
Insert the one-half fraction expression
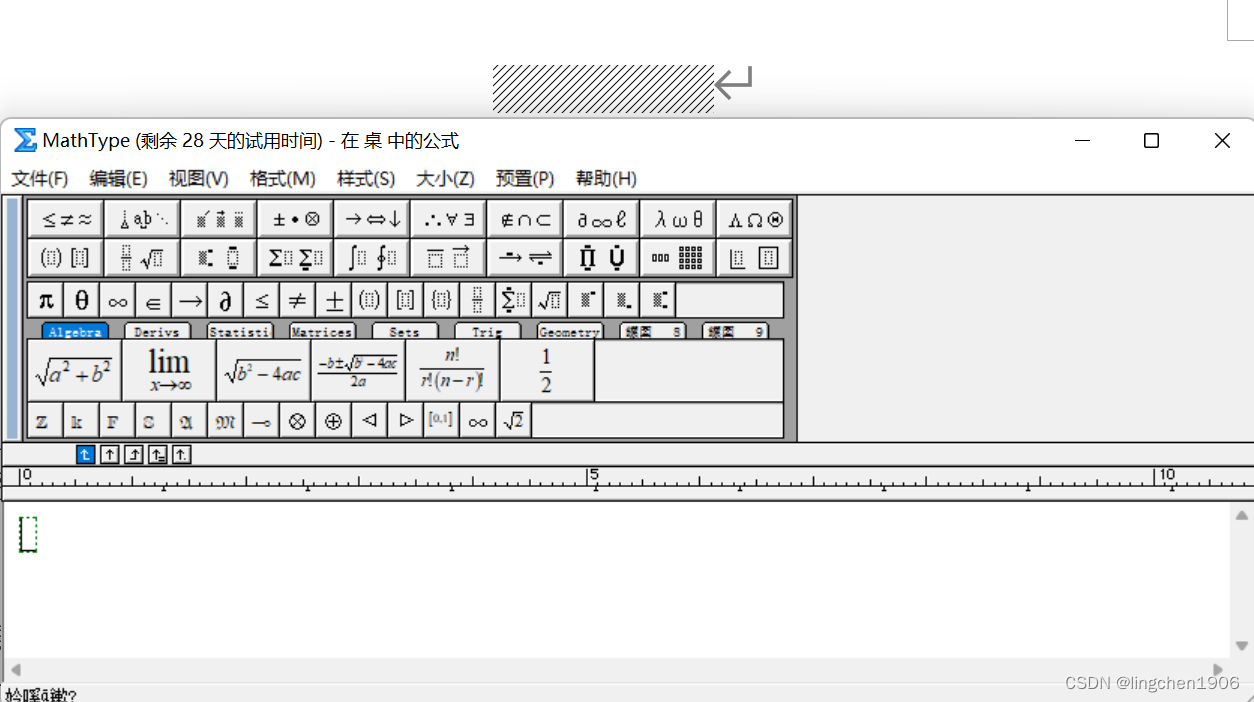pyautogui.click(x=547, y=371)
